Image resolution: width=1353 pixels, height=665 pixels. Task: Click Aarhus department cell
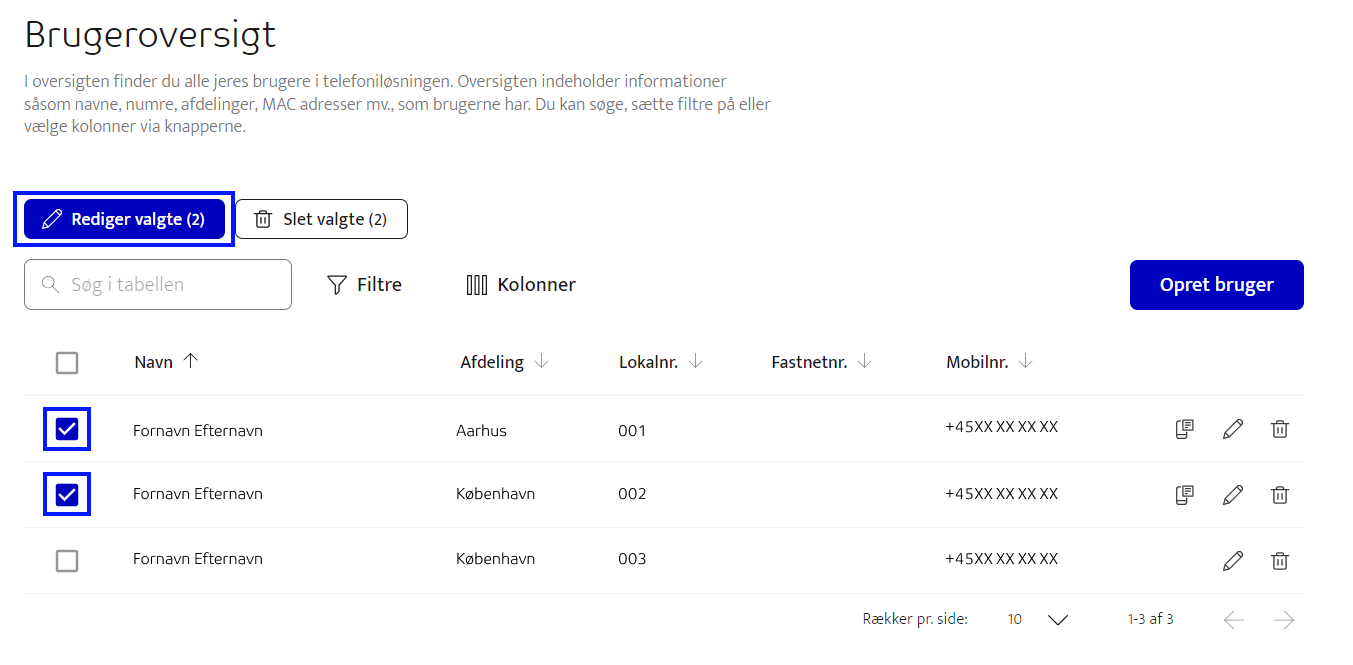[x=481, y=431]
